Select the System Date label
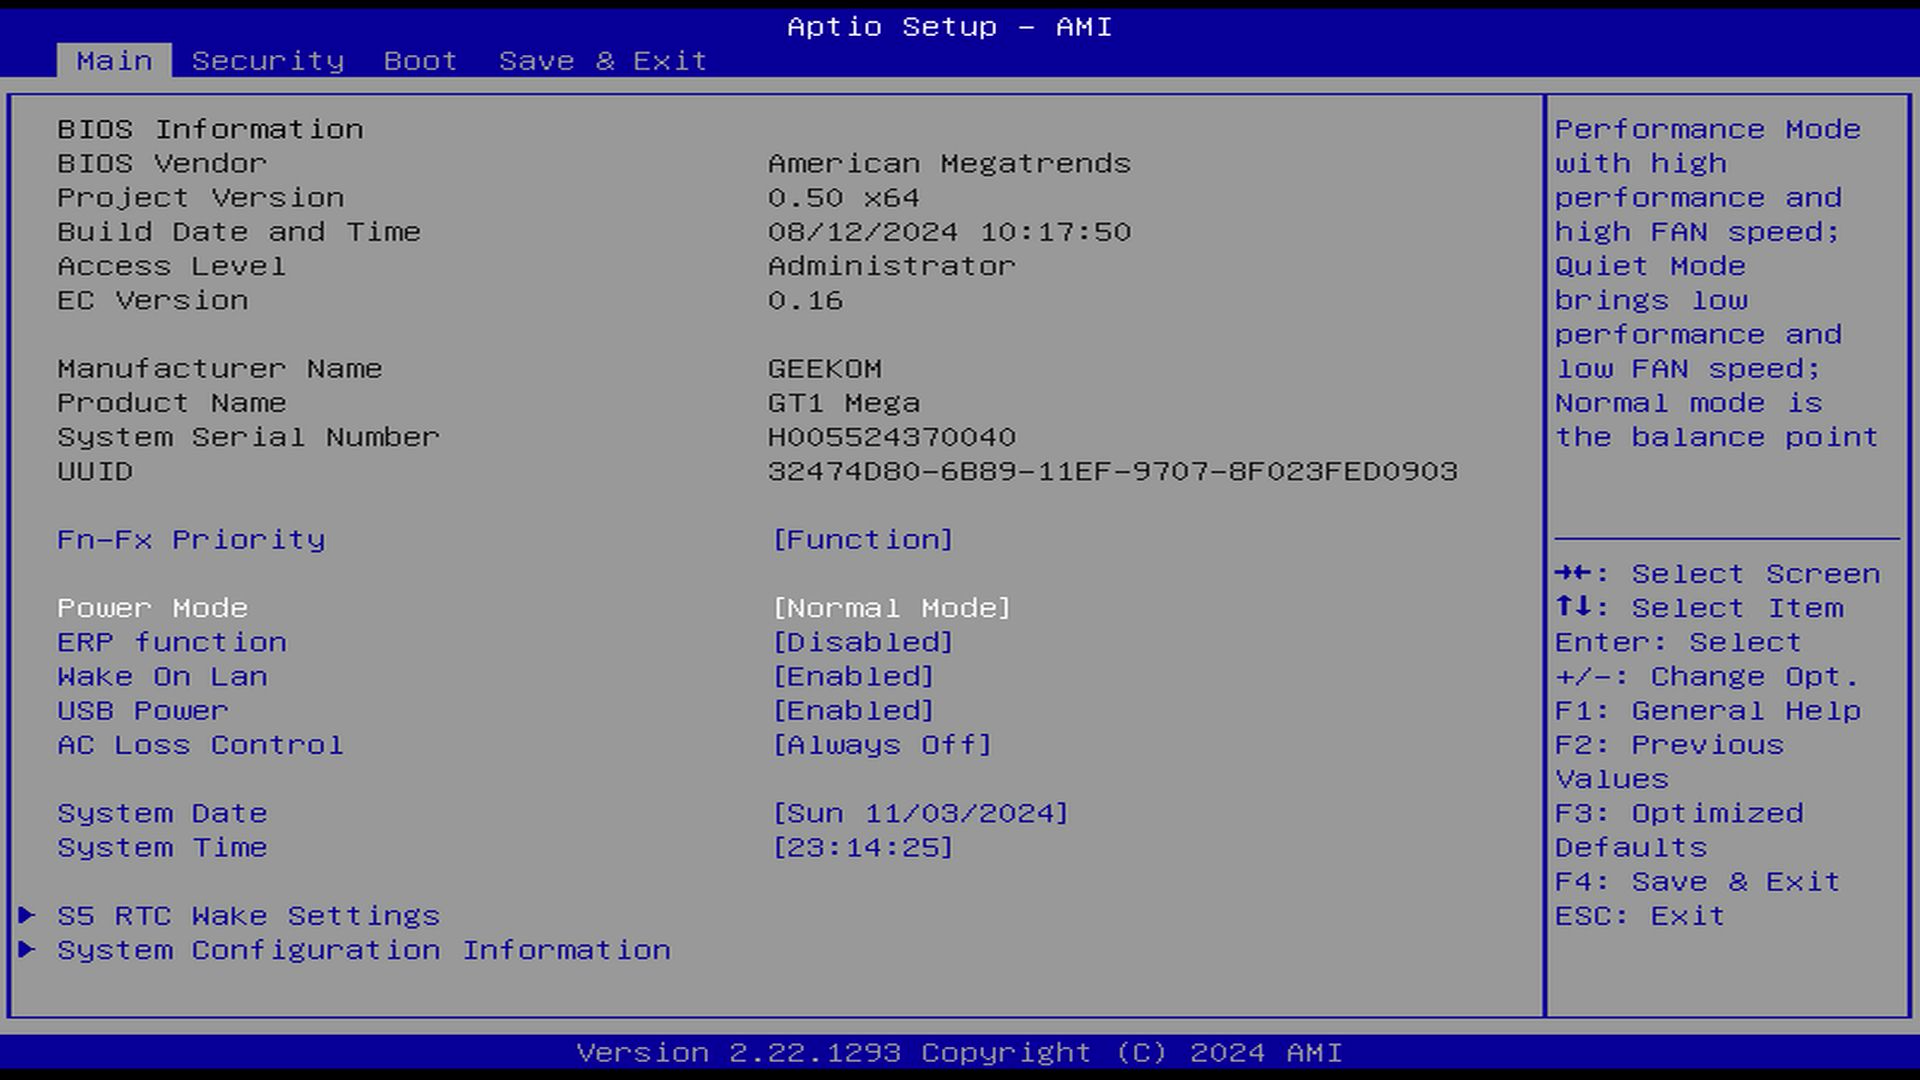The image size is (1920, 1080). tap(162, 813)
